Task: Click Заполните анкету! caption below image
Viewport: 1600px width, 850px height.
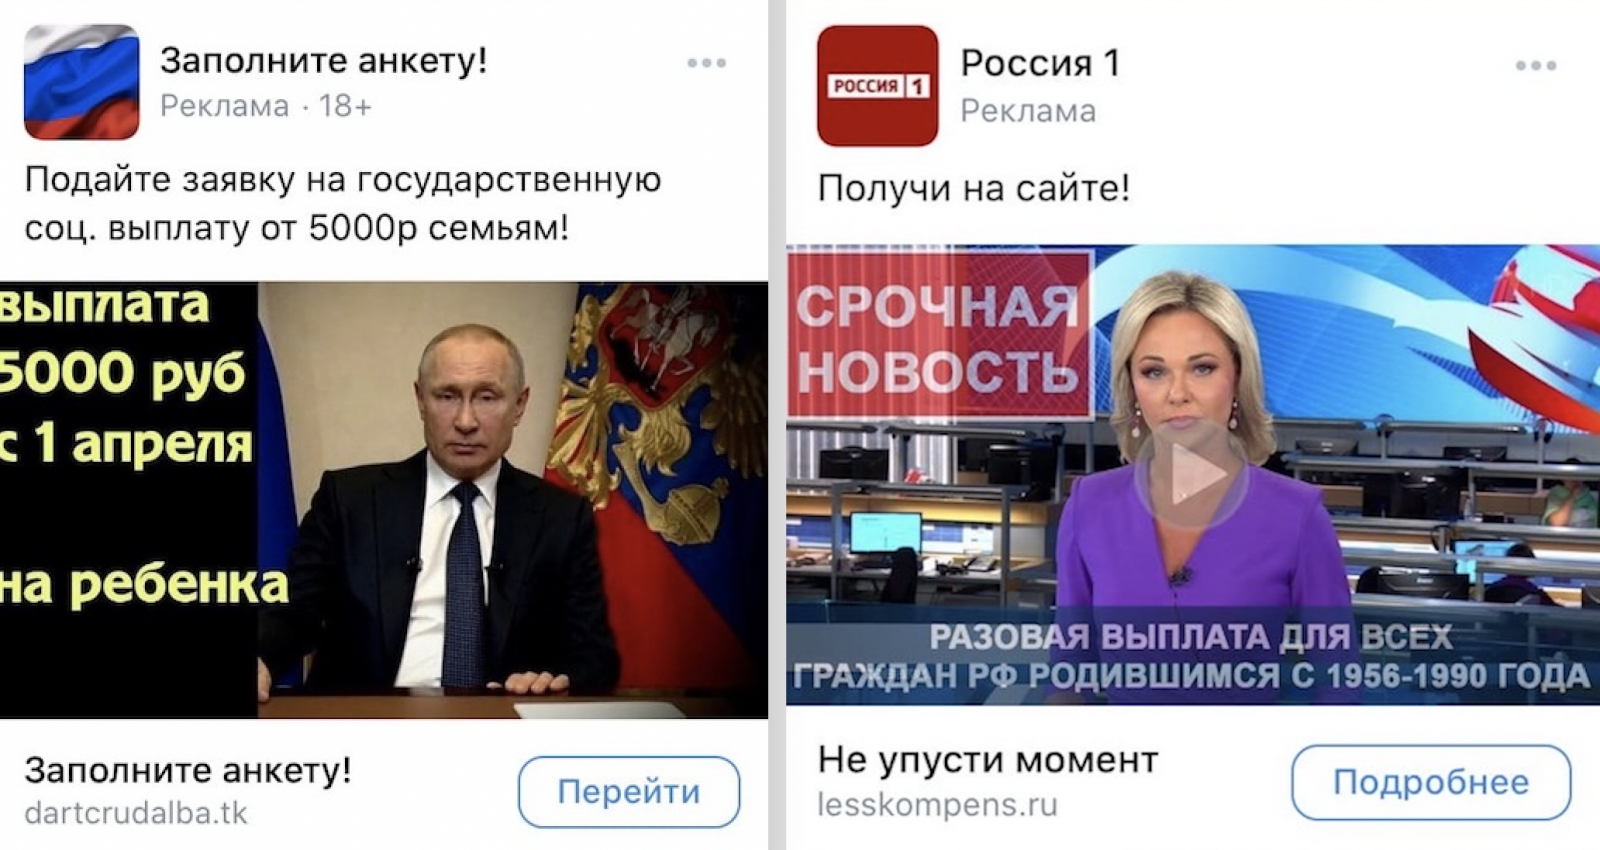Action: (x=188, y=770)
